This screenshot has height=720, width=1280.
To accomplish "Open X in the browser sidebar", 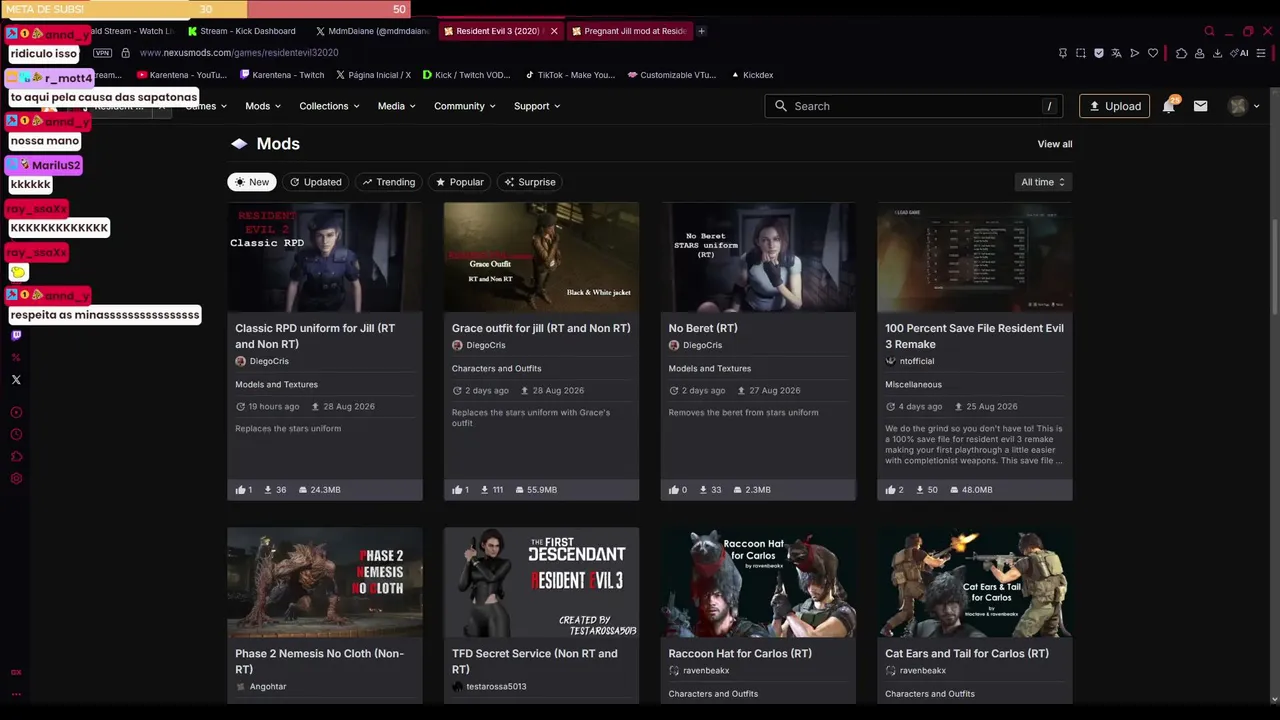I will pyautogui.click(x=16, y=380).
